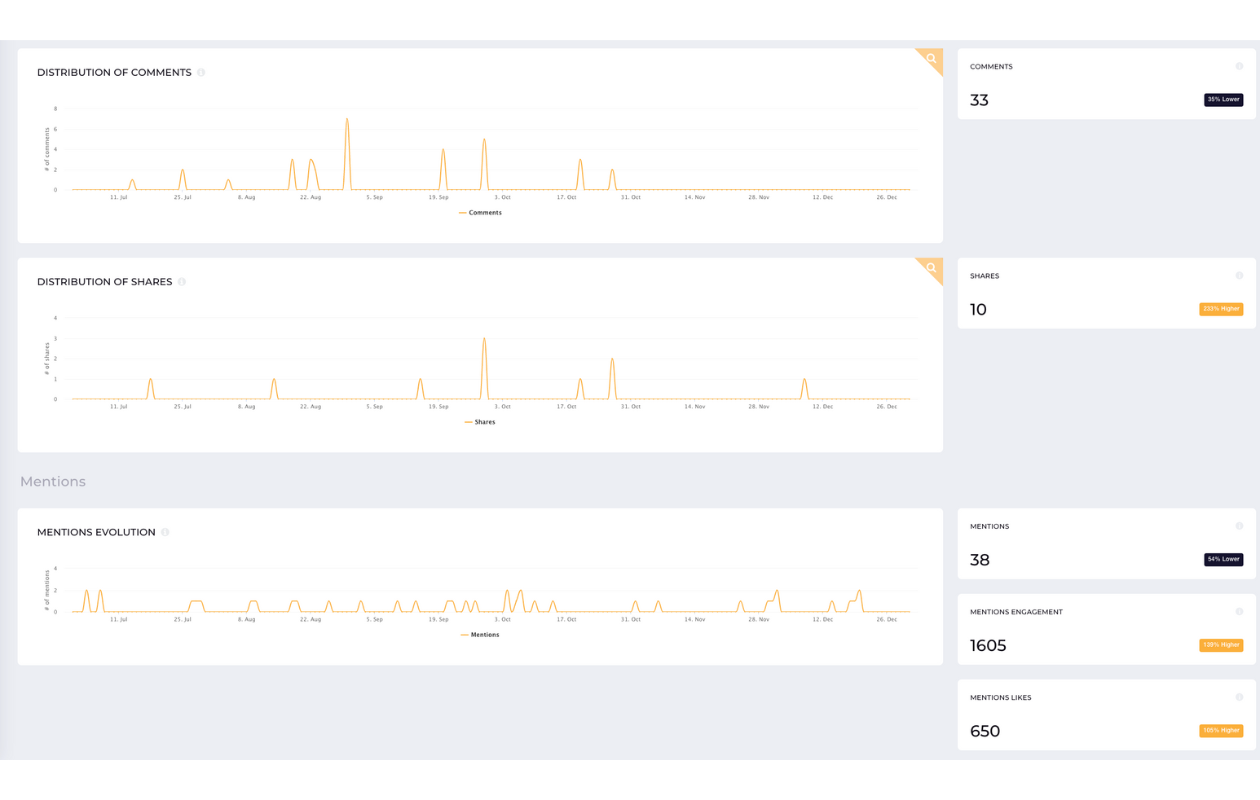1260x800 pixels.
Task: Click tallest peak in comments chart
Action: click(347, 120)
